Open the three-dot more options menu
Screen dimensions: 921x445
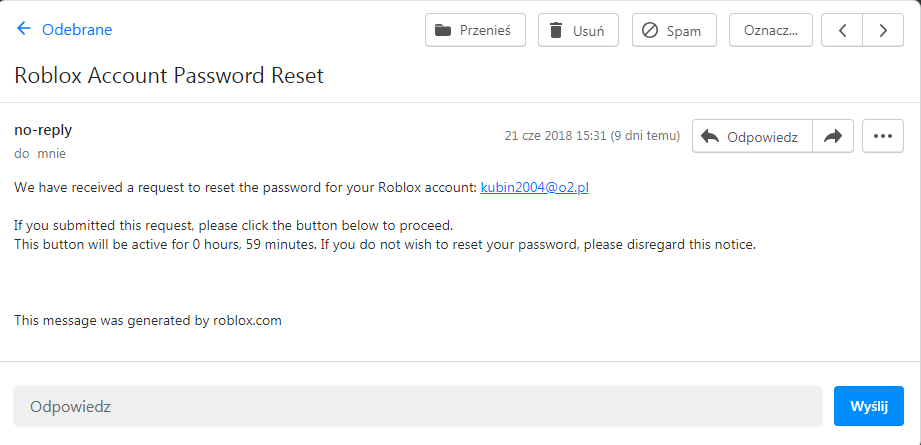click(882, 137)
